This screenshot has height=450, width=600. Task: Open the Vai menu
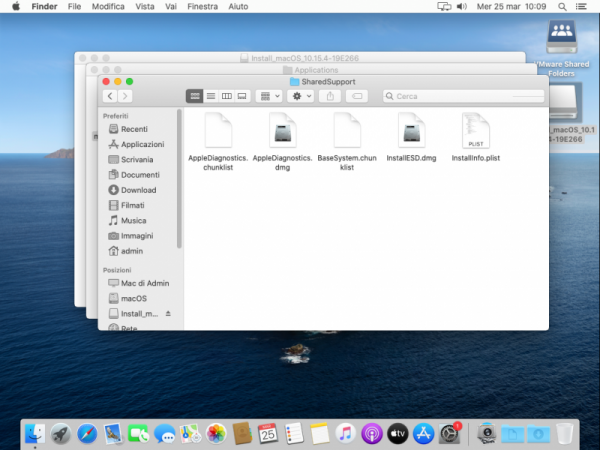pyautogui.click(x=171, y=7)
